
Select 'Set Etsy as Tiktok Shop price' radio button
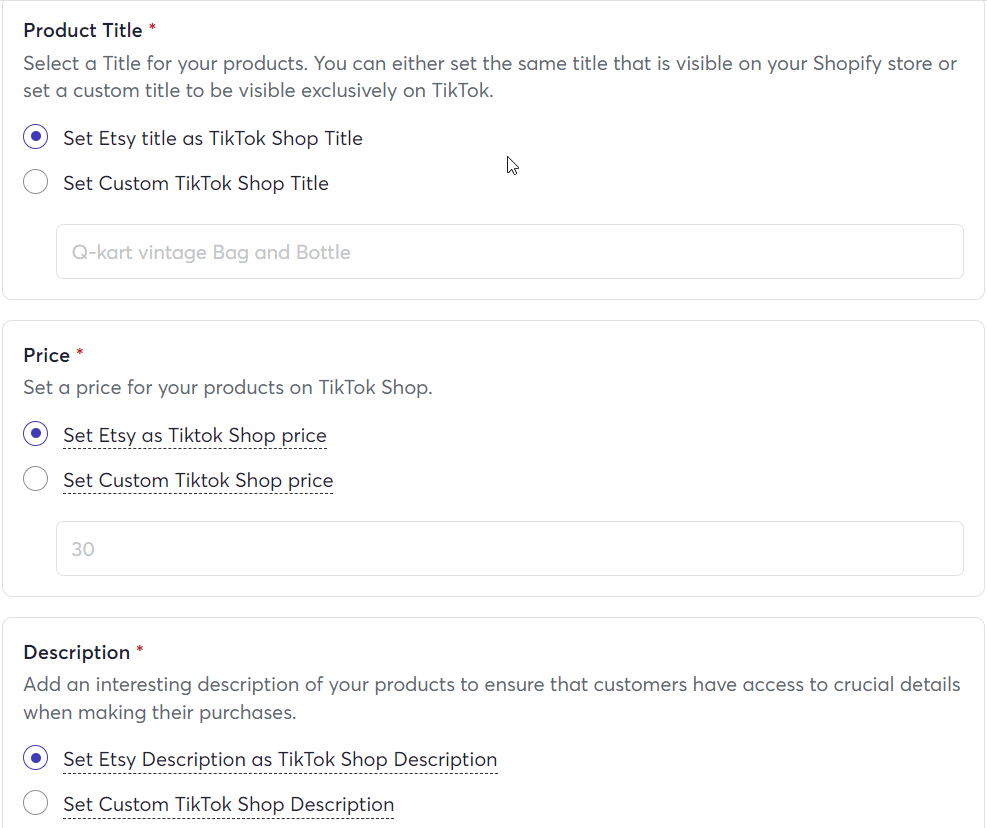click(x=36, y=434)
